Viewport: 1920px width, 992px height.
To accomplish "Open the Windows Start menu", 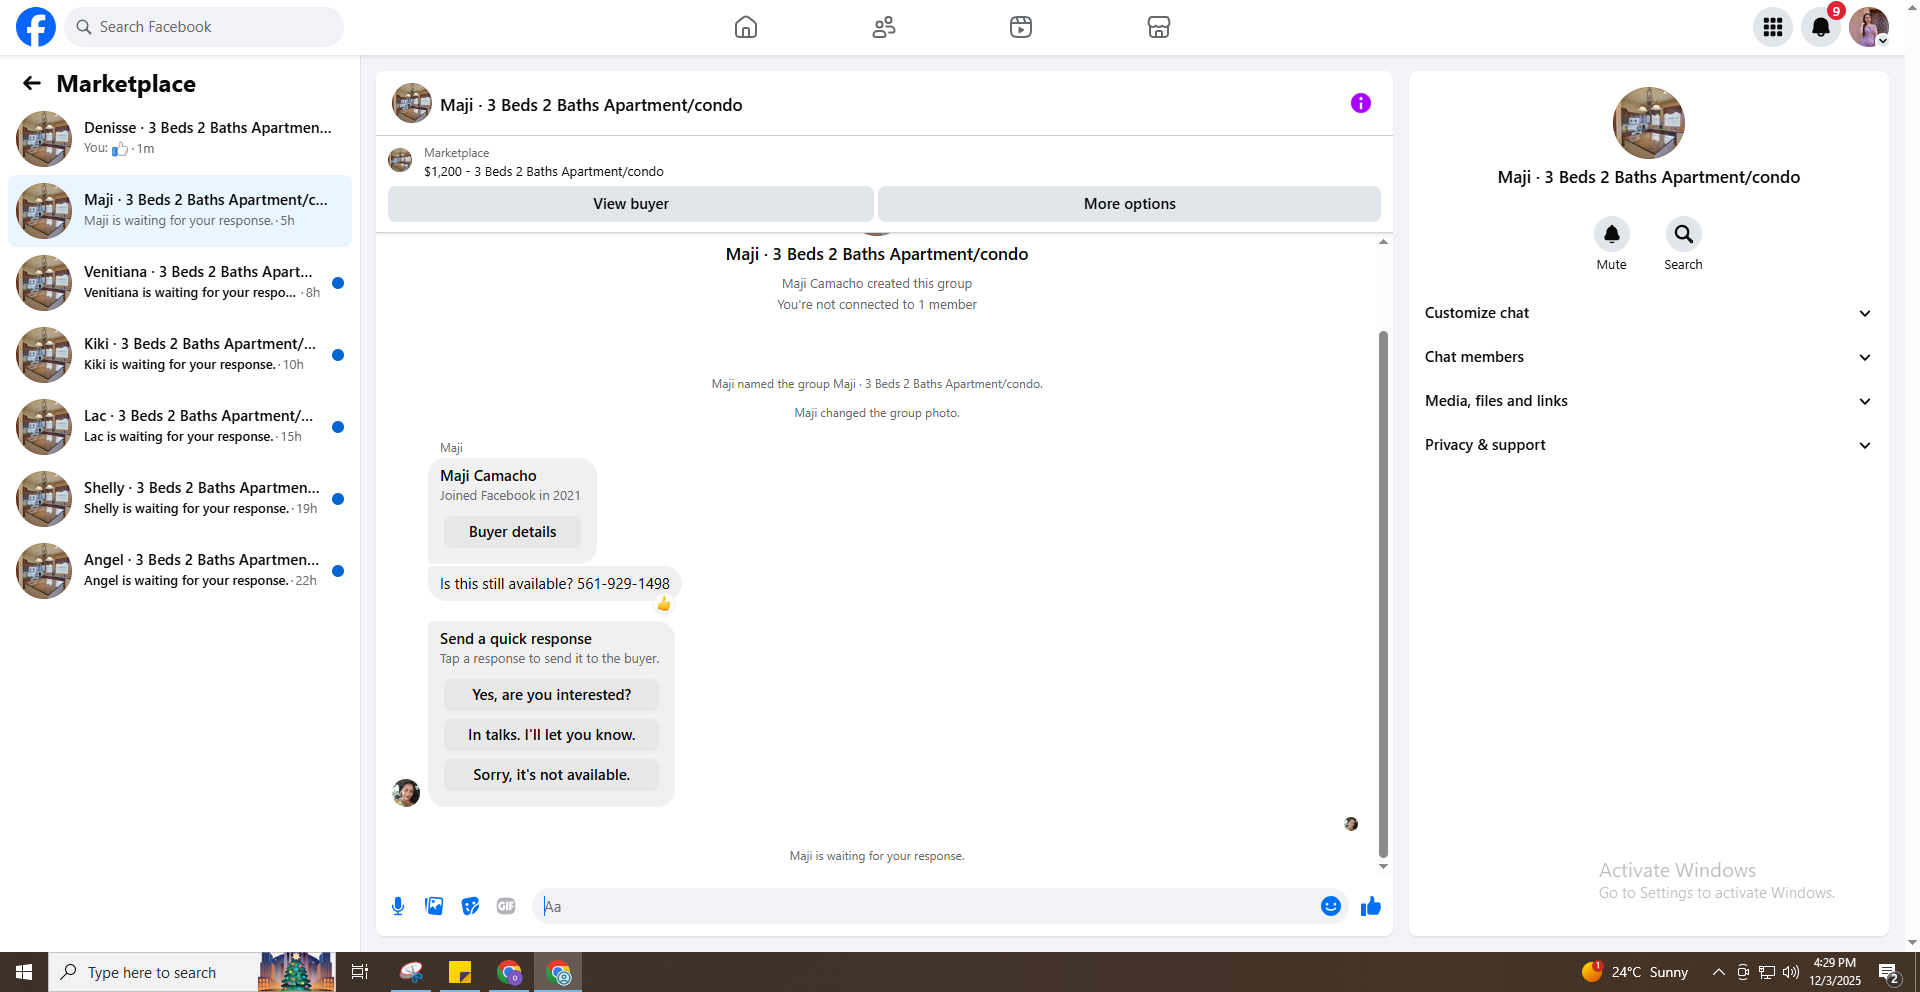I will click(24, 972).
